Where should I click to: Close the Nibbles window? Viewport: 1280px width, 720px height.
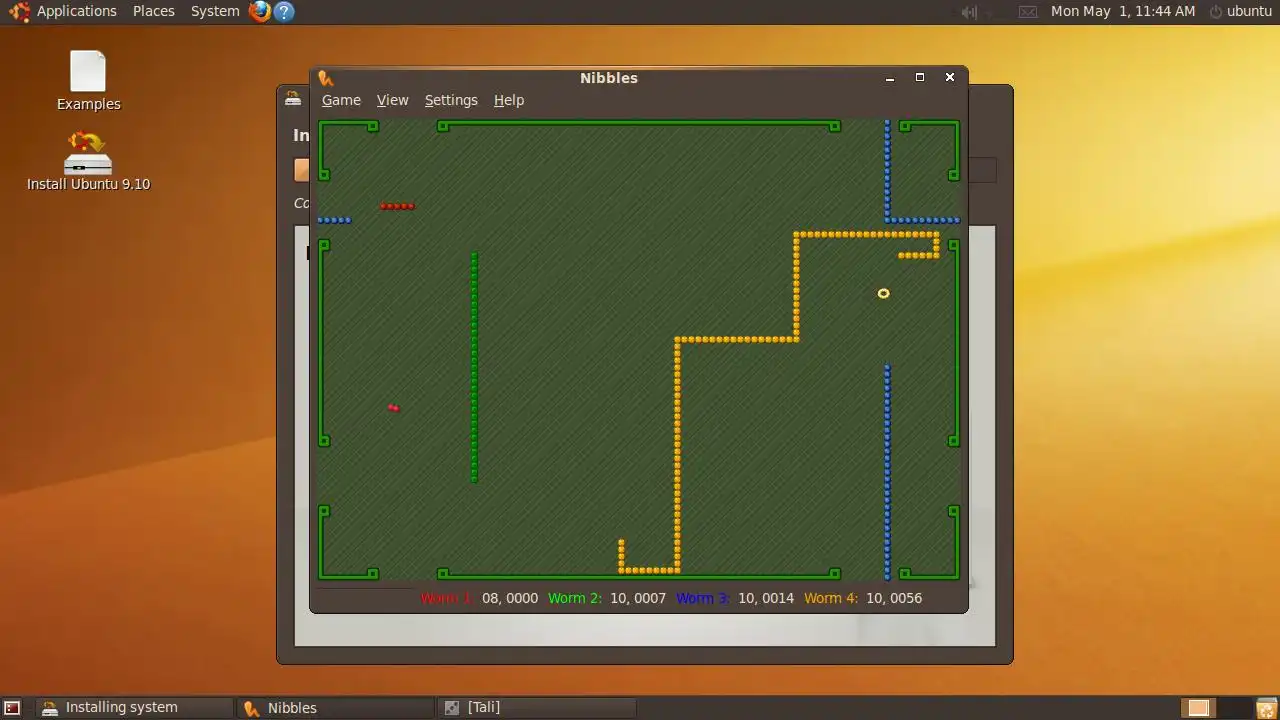coord(950,78)
